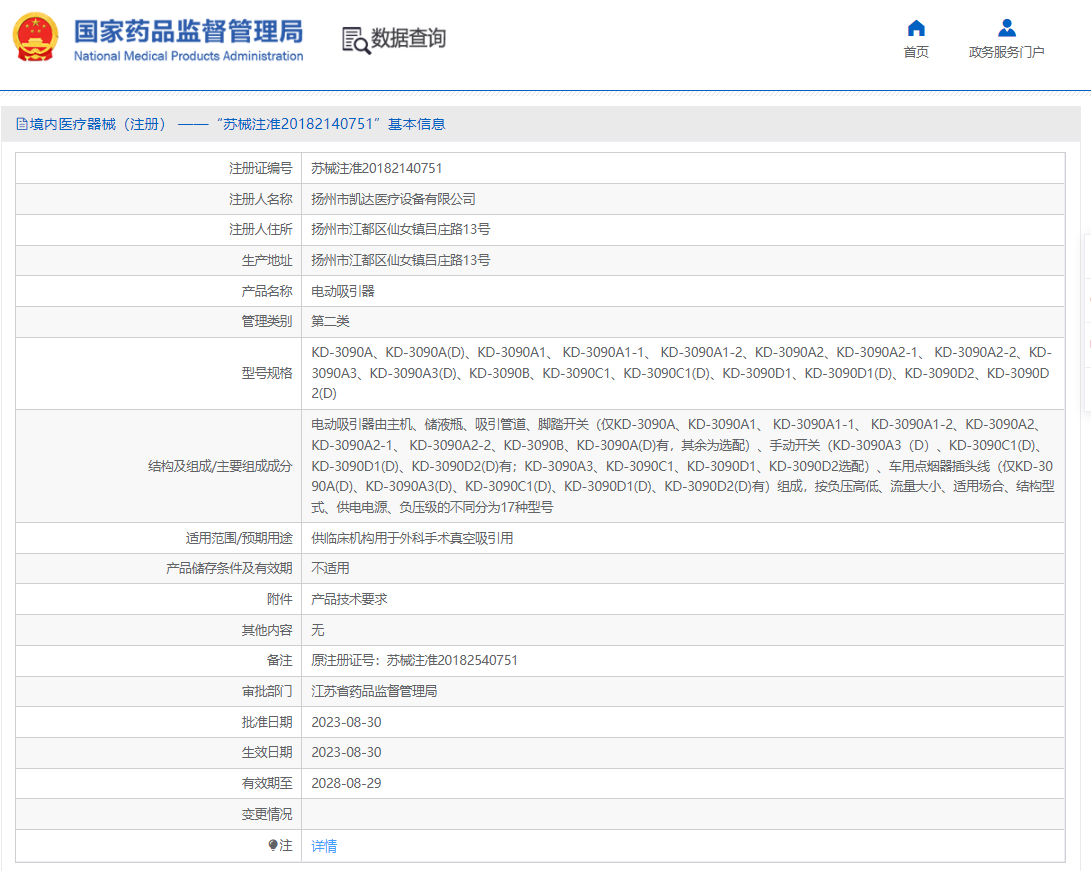Click the document icon in the breadcrumb
Viewport: 1091px width, 871px height.
[22, 123]
